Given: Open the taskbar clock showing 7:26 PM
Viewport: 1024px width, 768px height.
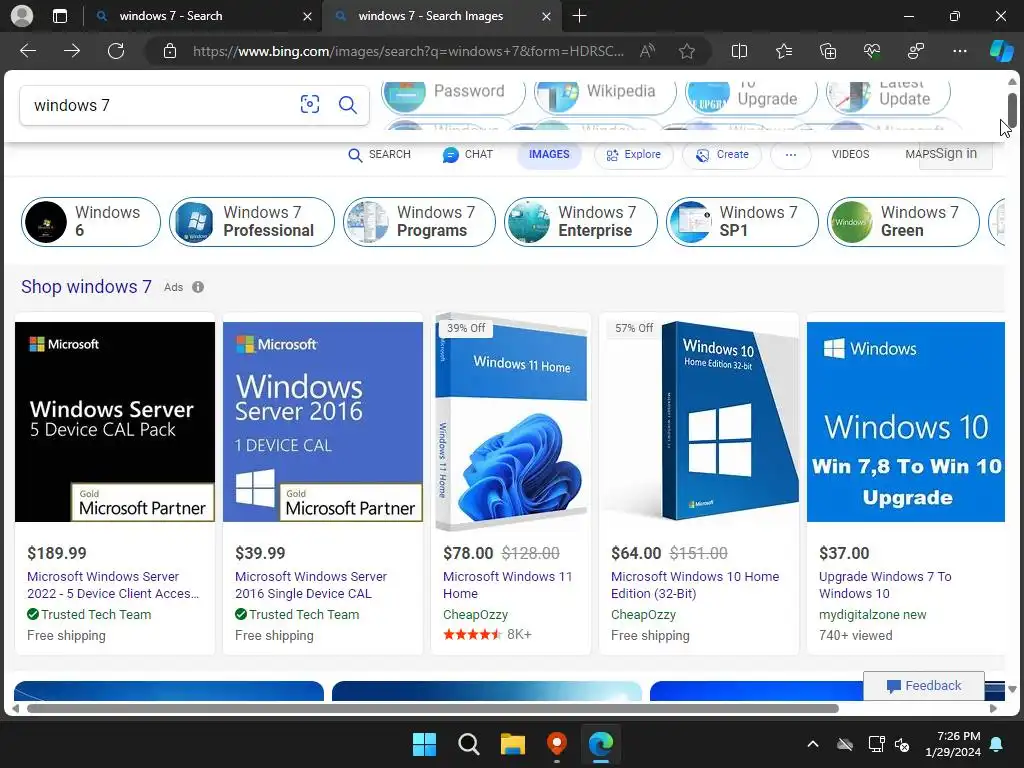Looking at the screenshot, I should click(x=953, y=744).
